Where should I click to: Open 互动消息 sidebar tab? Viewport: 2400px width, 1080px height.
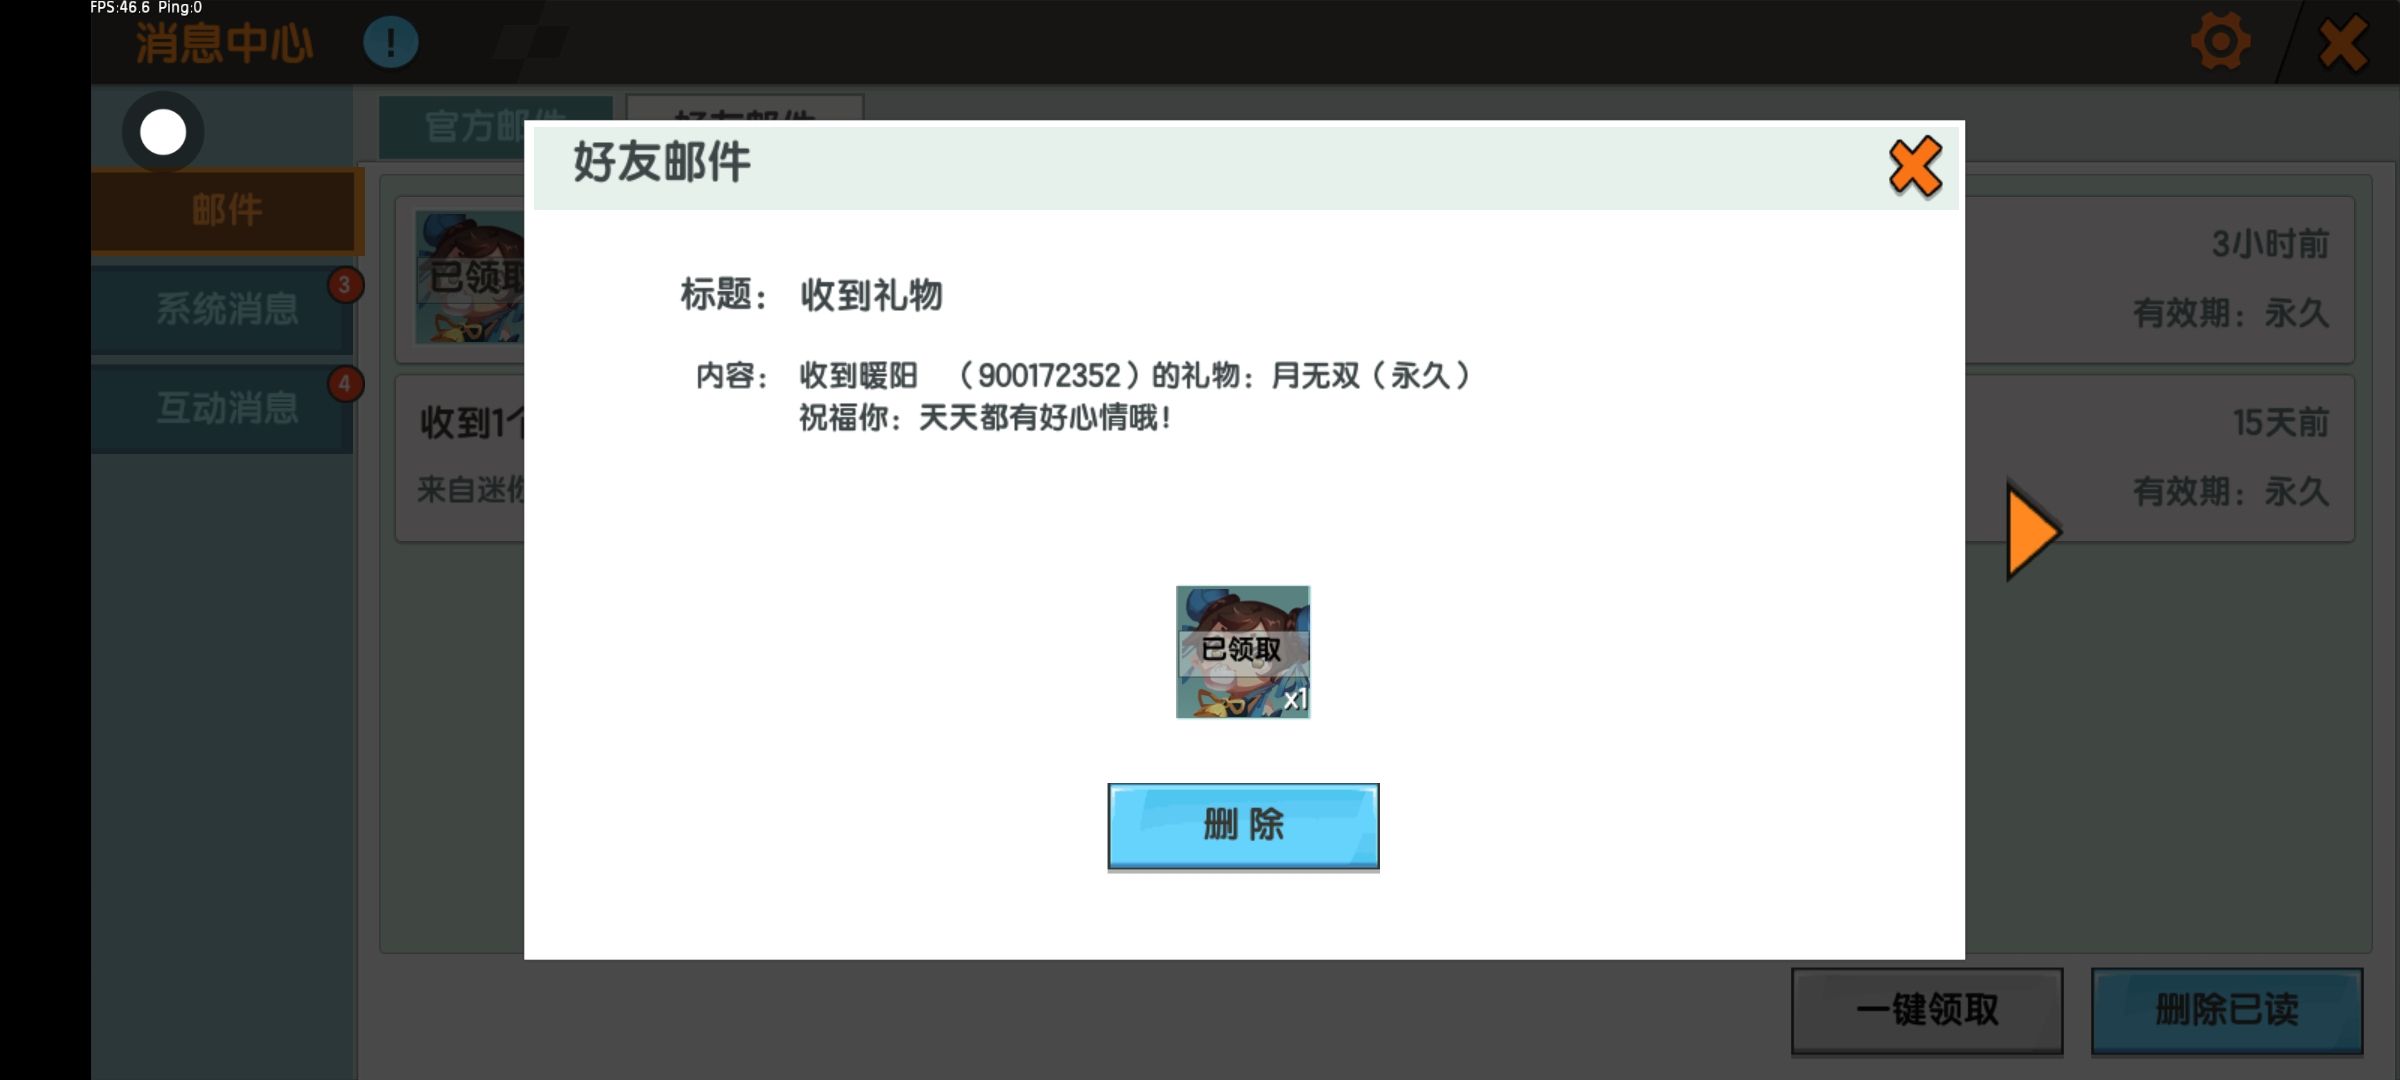pyautogui.click(x=226, y=408)
